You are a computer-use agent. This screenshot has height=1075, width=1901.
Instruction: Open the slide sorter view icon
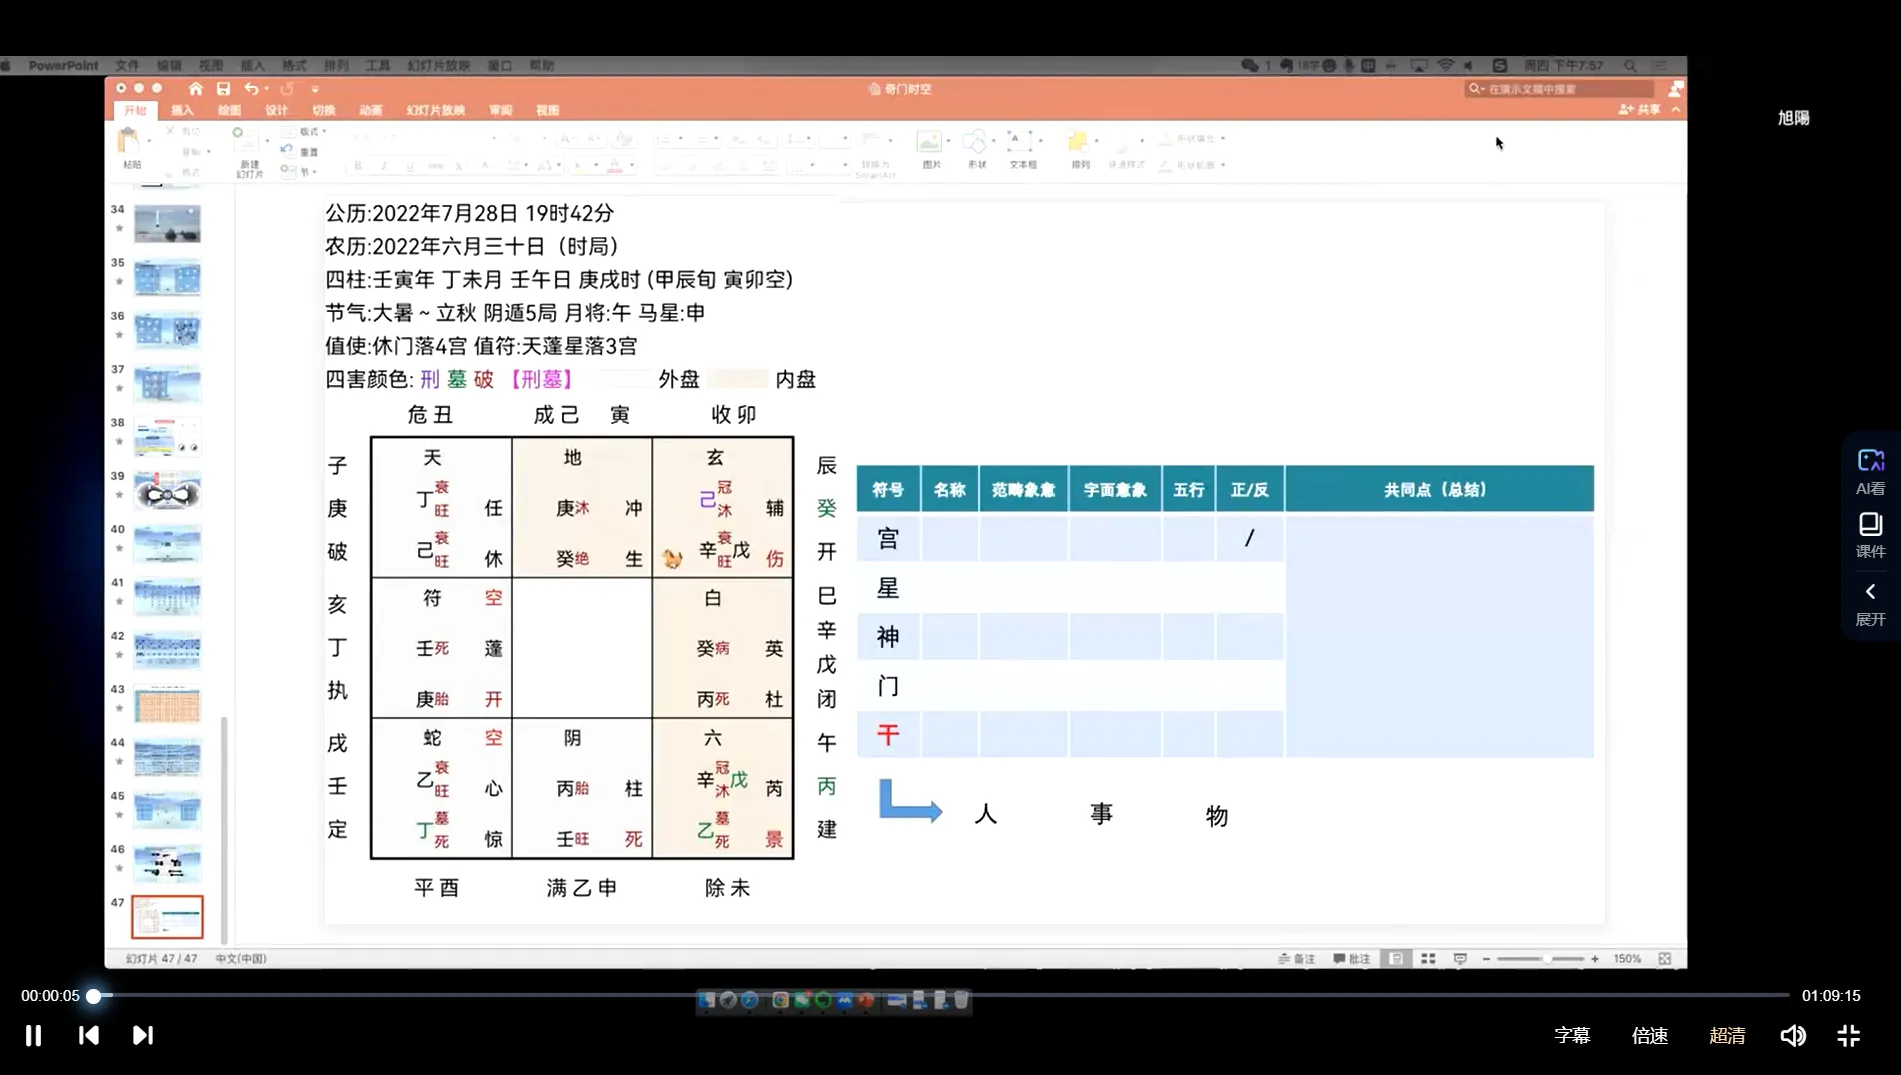(1428, 959)
